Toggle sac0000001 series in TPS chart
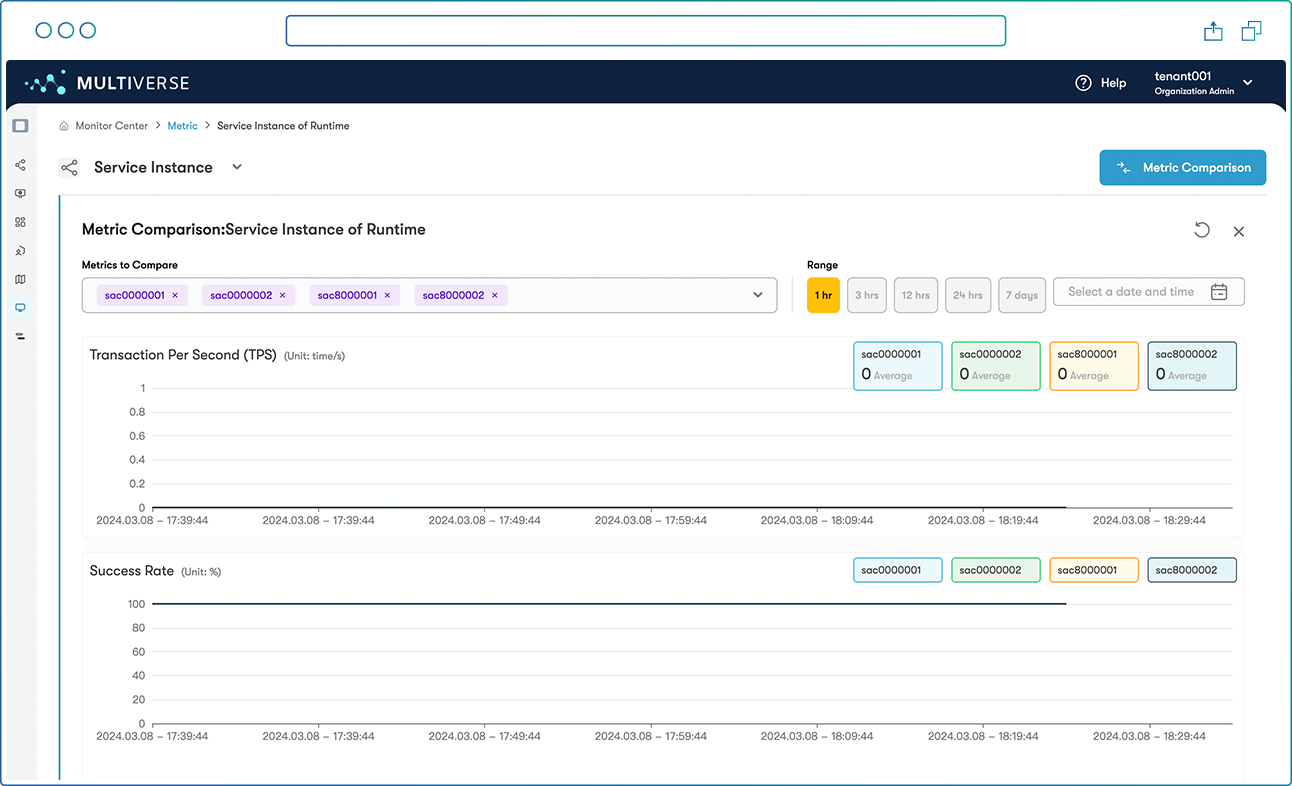The image size is (1292, 786). 898,366
